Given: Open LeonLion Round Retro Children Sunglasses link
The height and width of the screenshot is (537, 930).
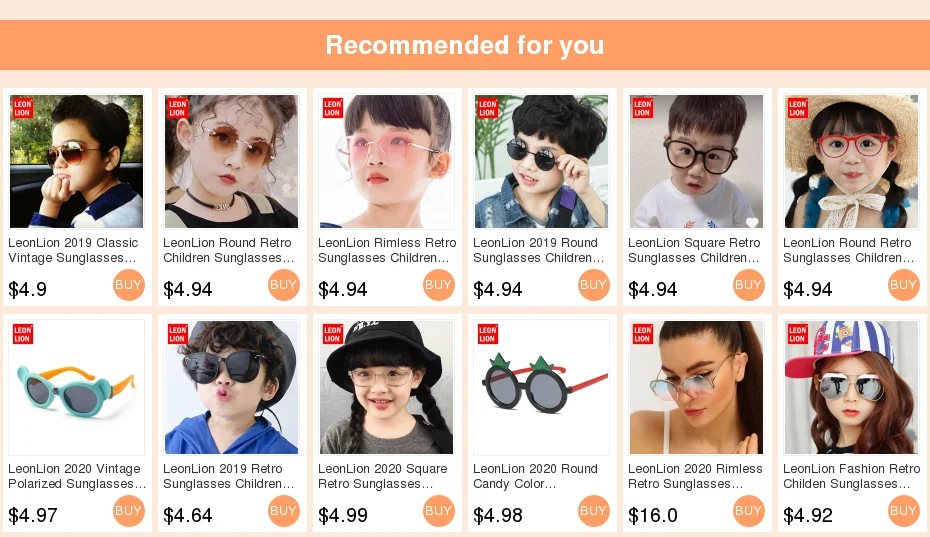Looking at the screenshot, I should click(x=229, y=250).
